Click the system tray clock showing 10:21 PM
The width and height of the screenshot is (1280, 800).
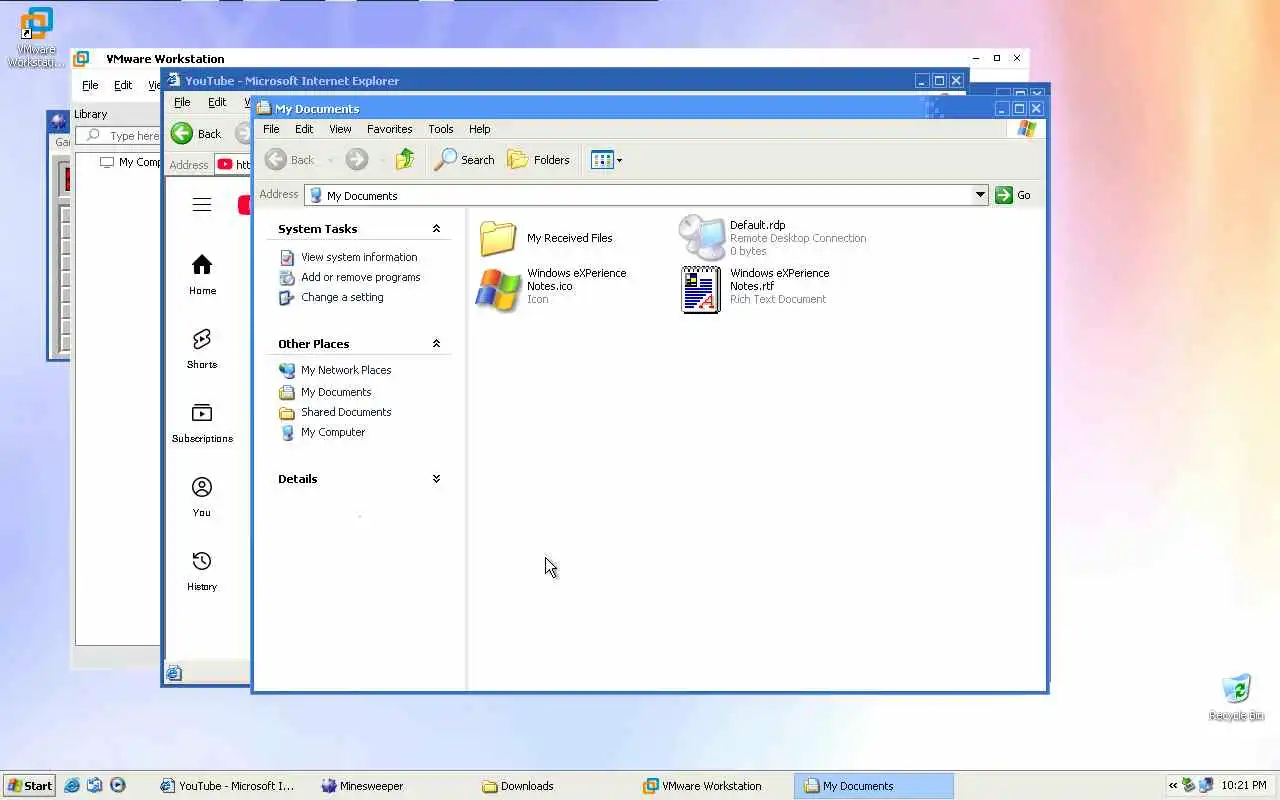point(1244,786)
